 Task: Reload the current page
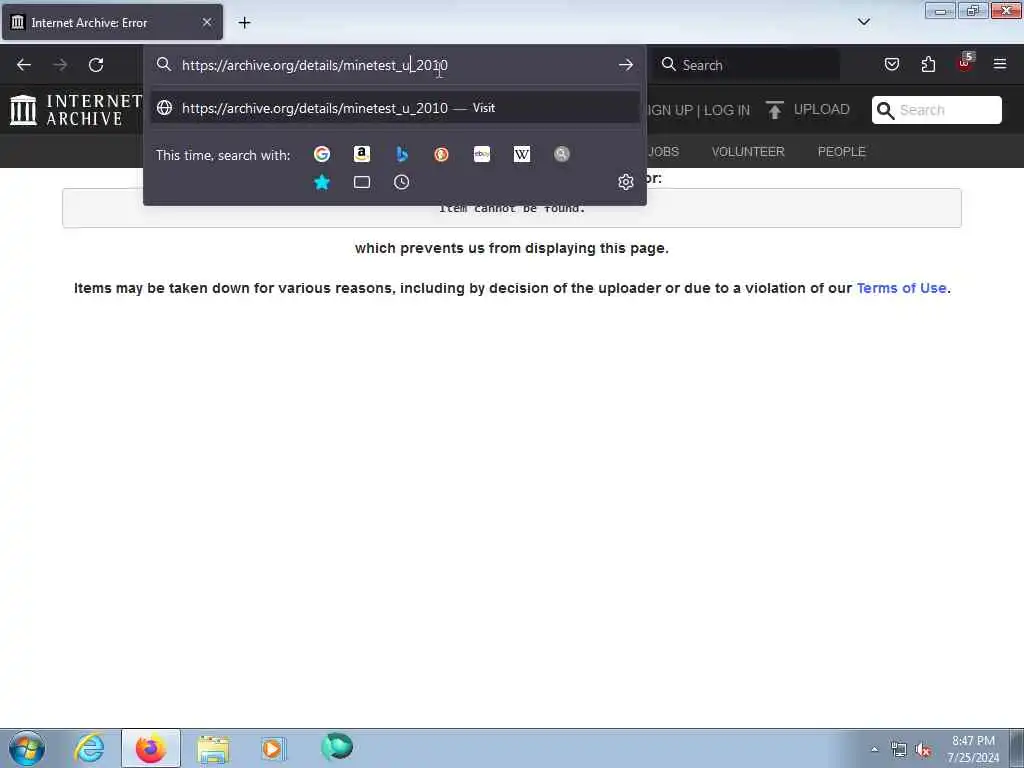click(x=96, y=65)
